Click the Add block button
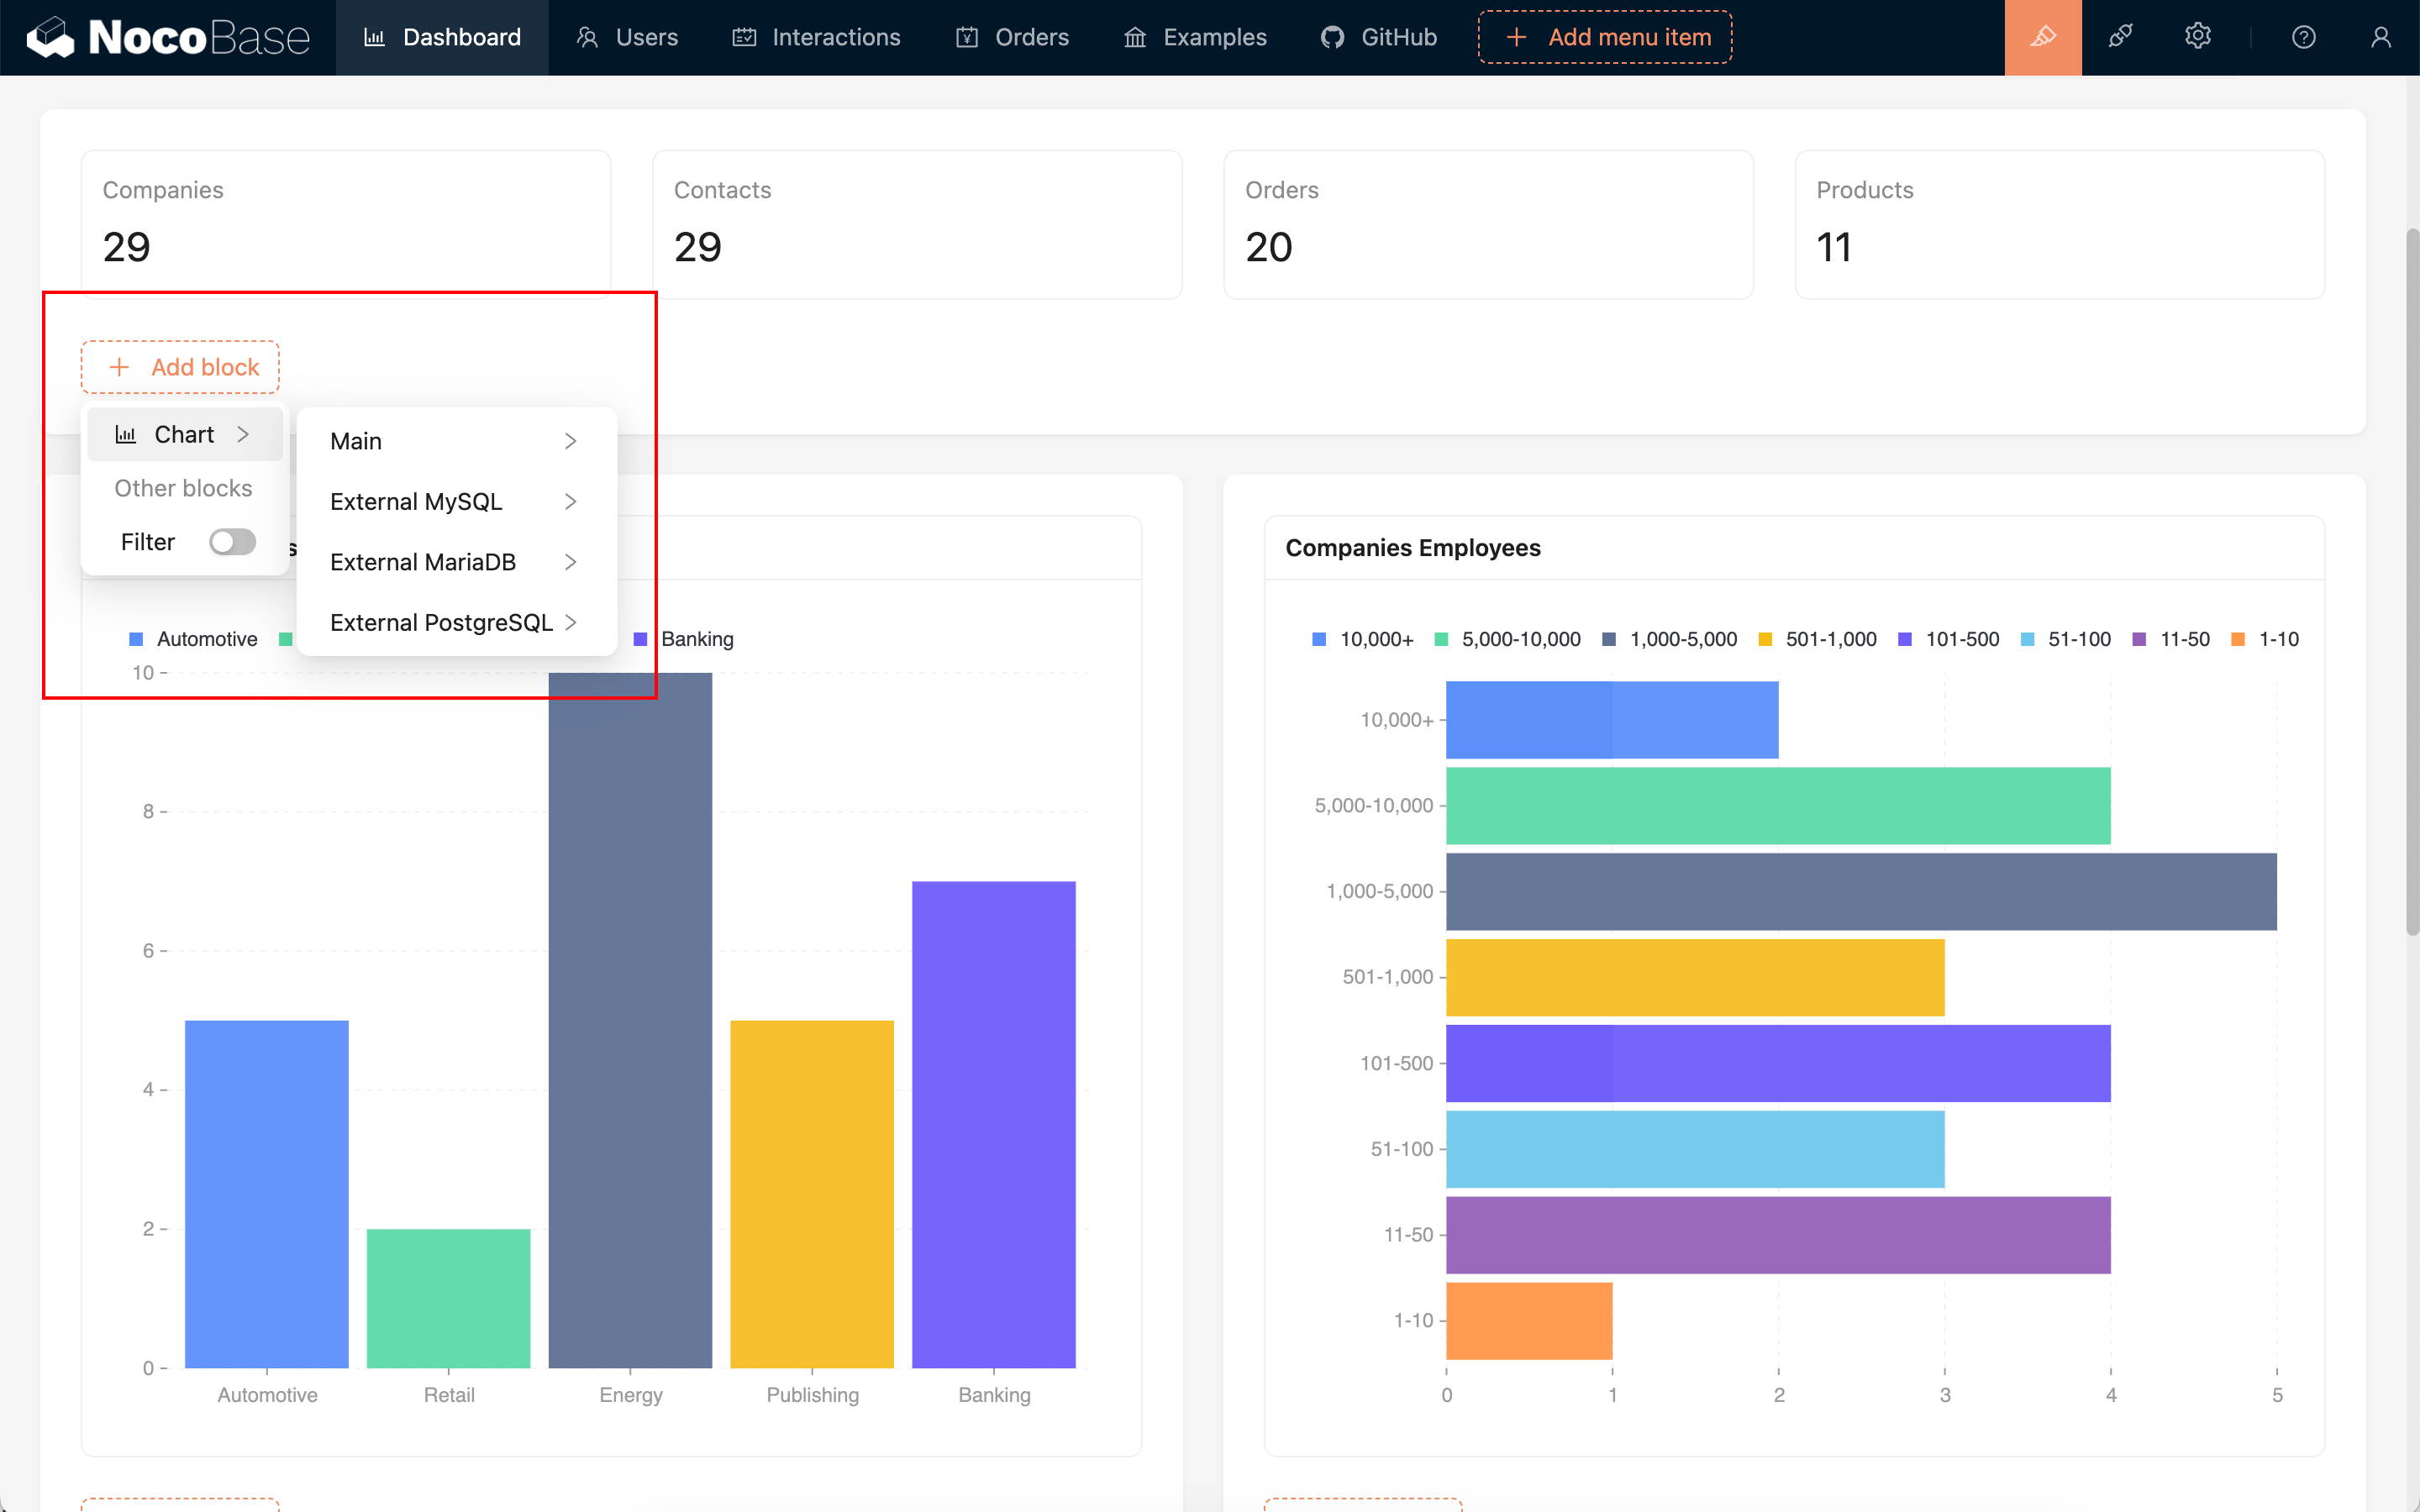 click(179, 367)
